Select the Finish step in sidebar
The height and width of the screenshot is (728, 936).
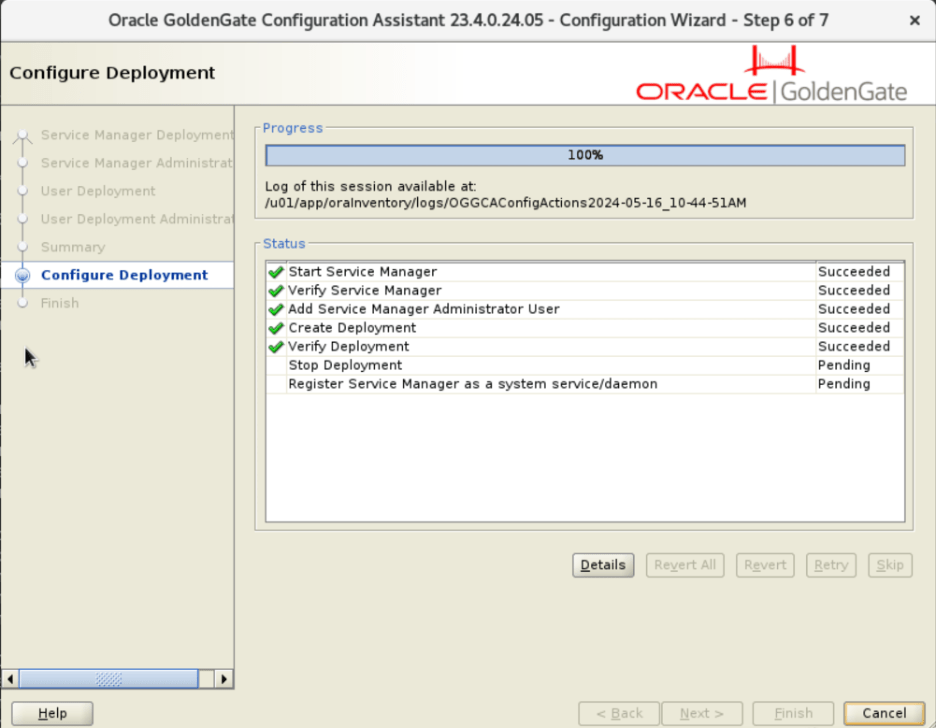point(60,303)
